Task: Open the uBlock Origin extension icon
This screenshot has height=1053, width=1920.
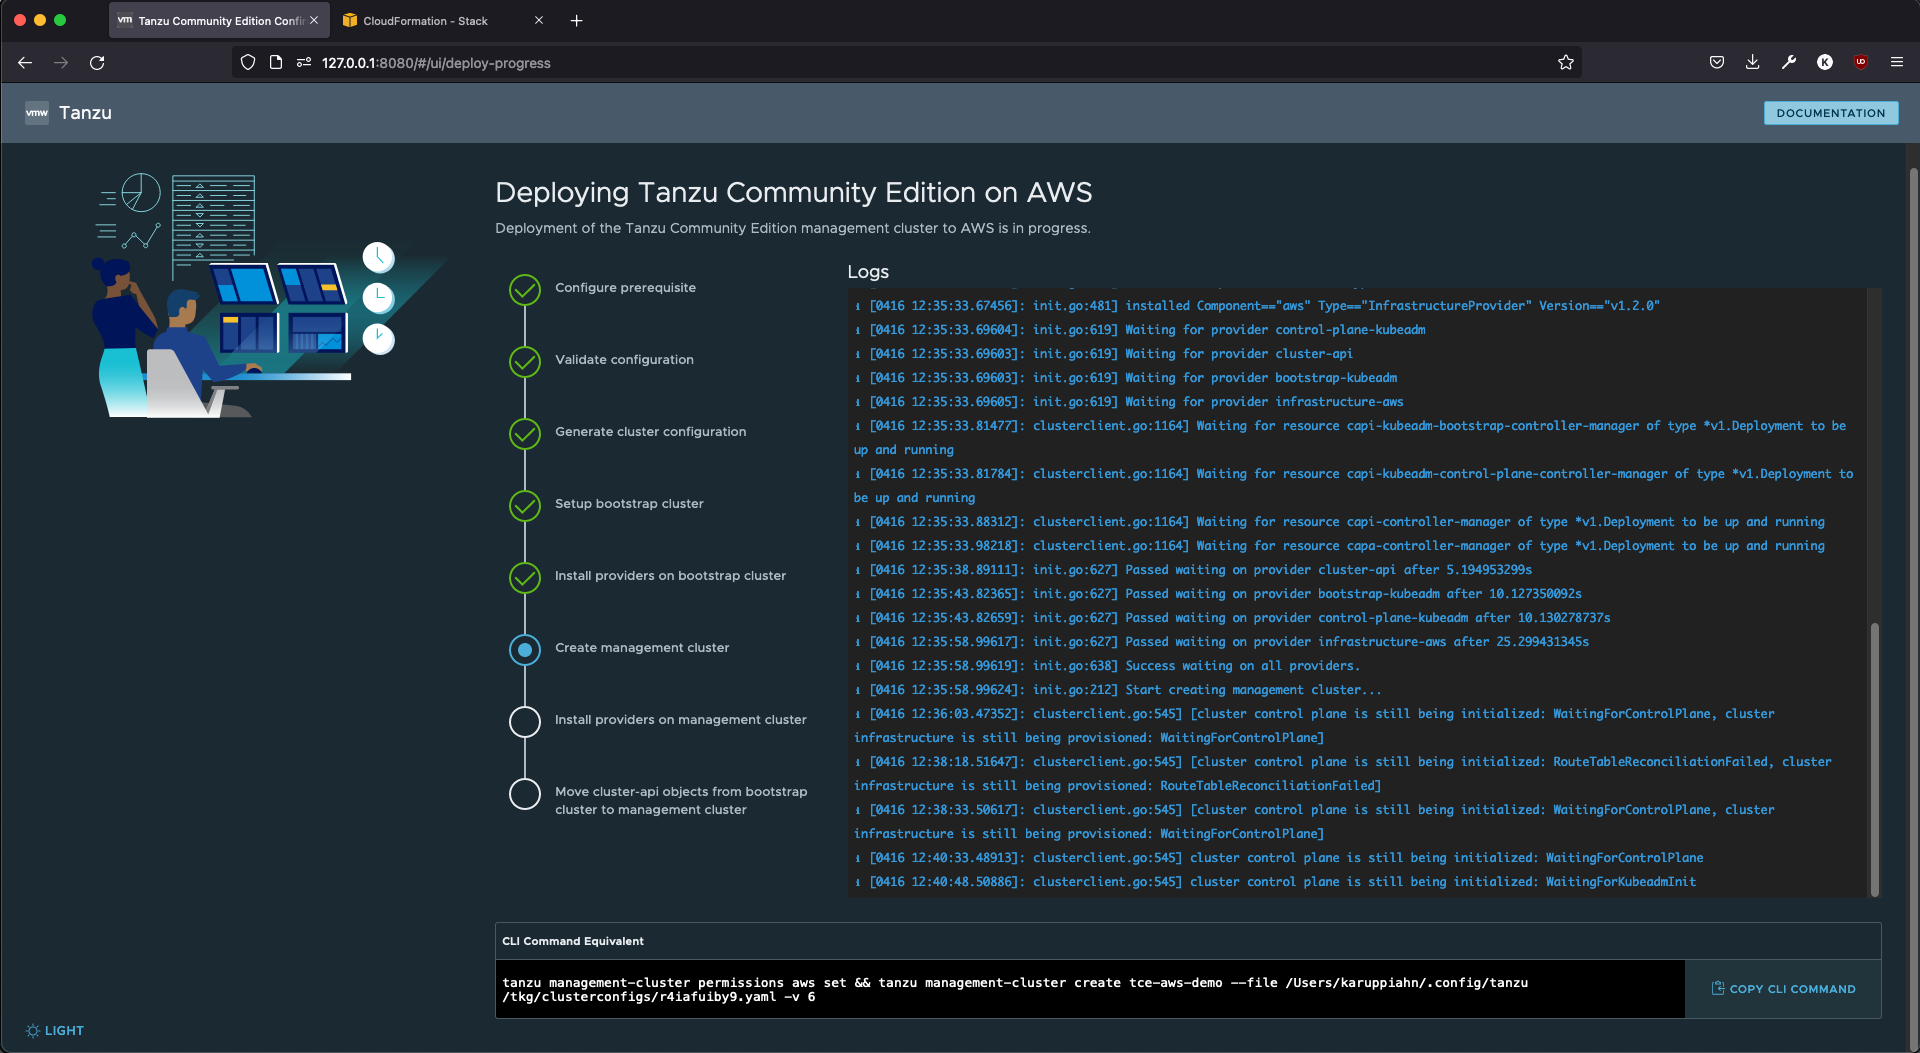Action: click(x=1861, y=62)
